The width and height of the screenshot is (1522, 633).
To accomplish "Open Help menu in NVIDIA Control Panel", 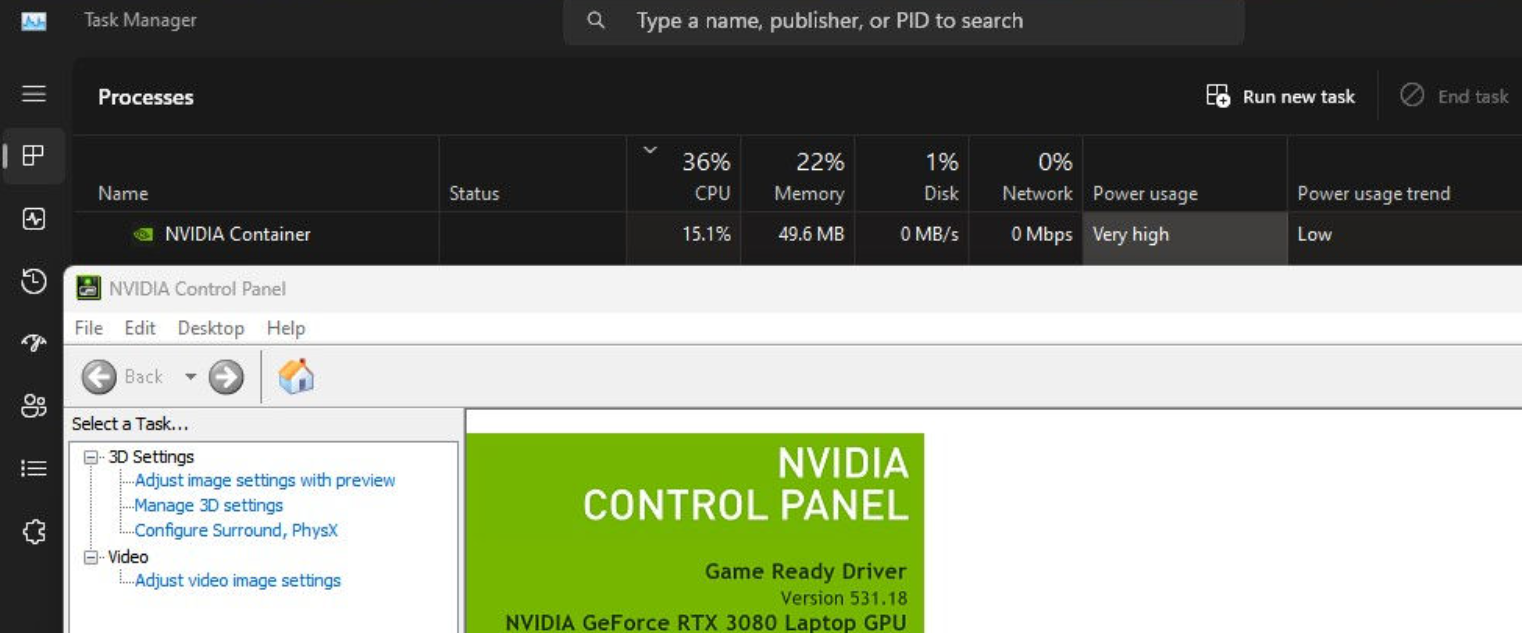I will (286, 328).
